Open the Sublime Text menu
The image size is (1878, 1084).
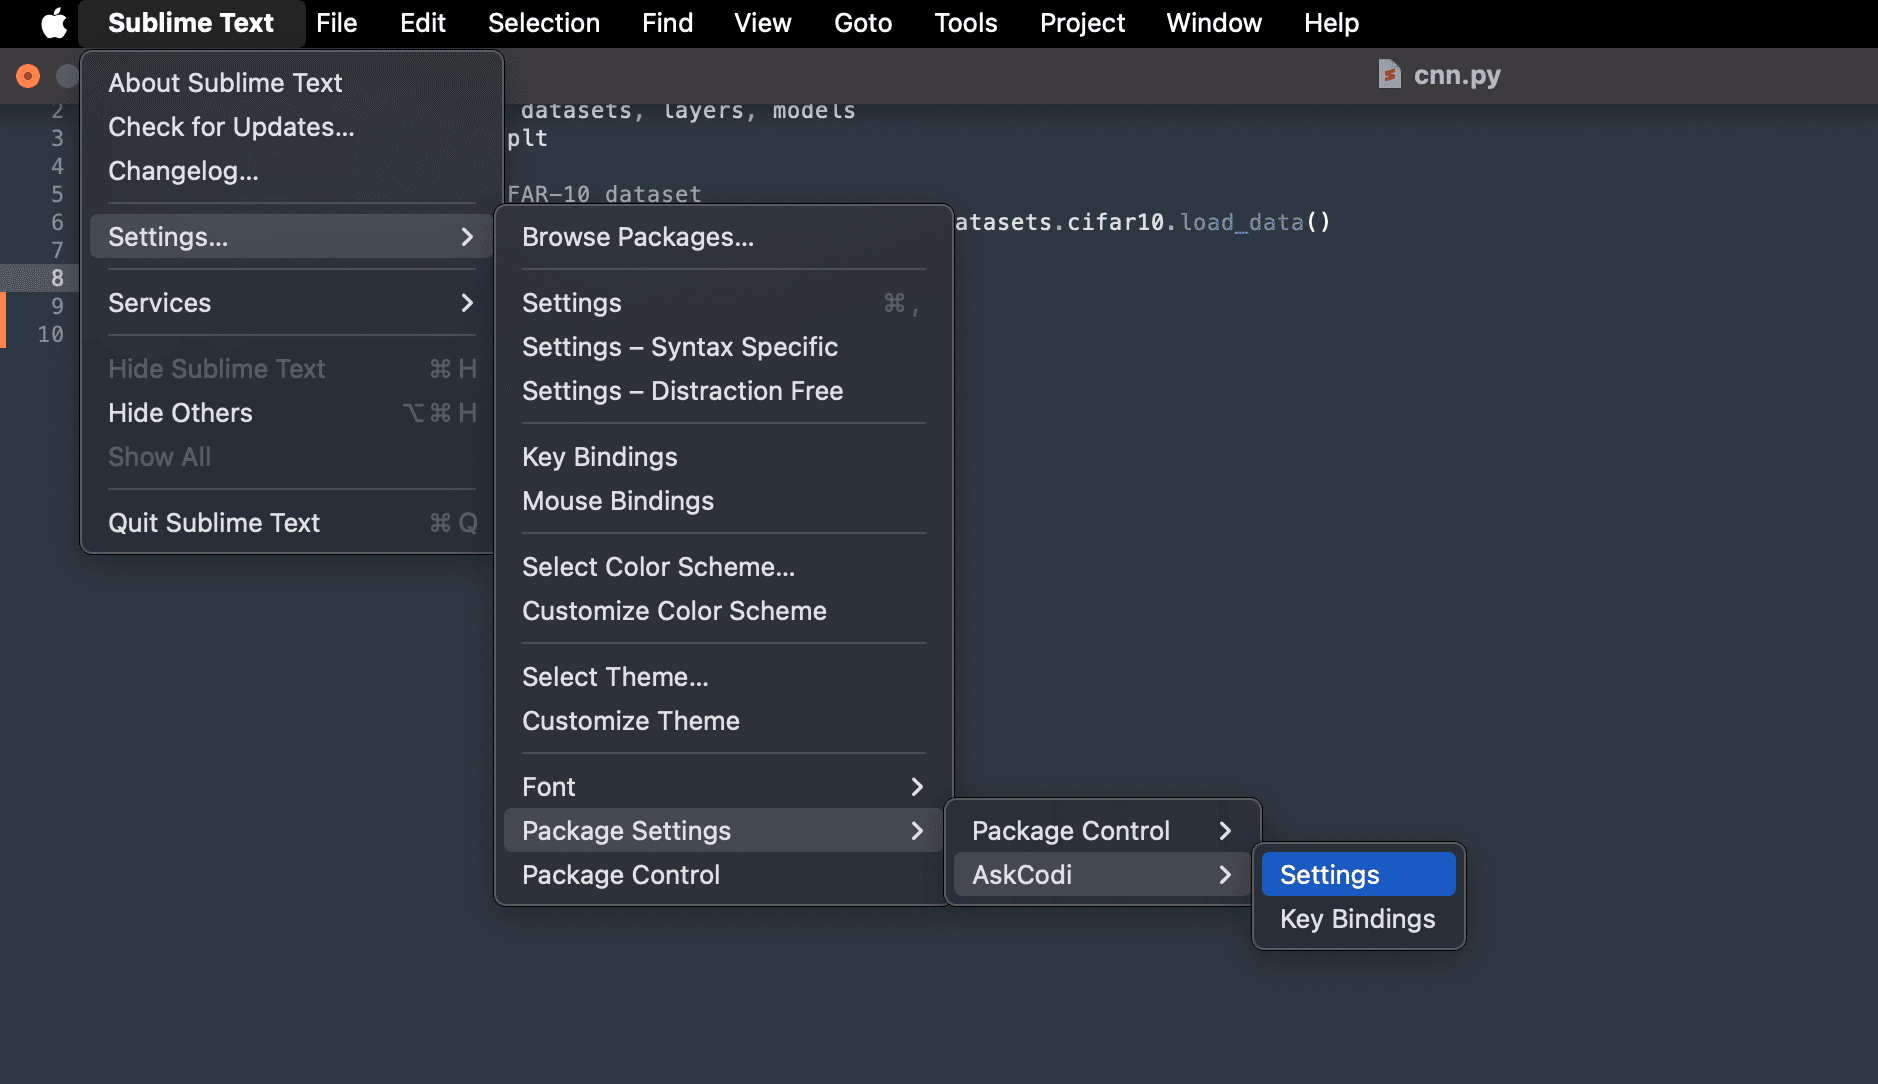pos(191,22)
